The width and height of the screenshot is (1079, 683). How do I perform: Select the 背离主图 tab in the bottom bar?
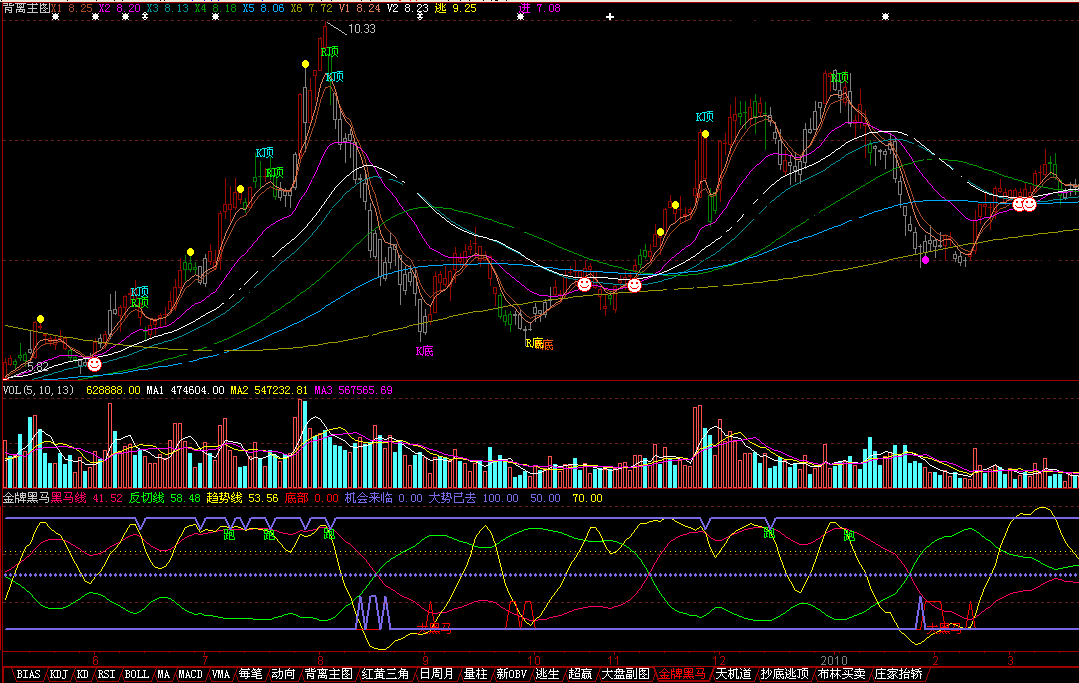[328, 675]
